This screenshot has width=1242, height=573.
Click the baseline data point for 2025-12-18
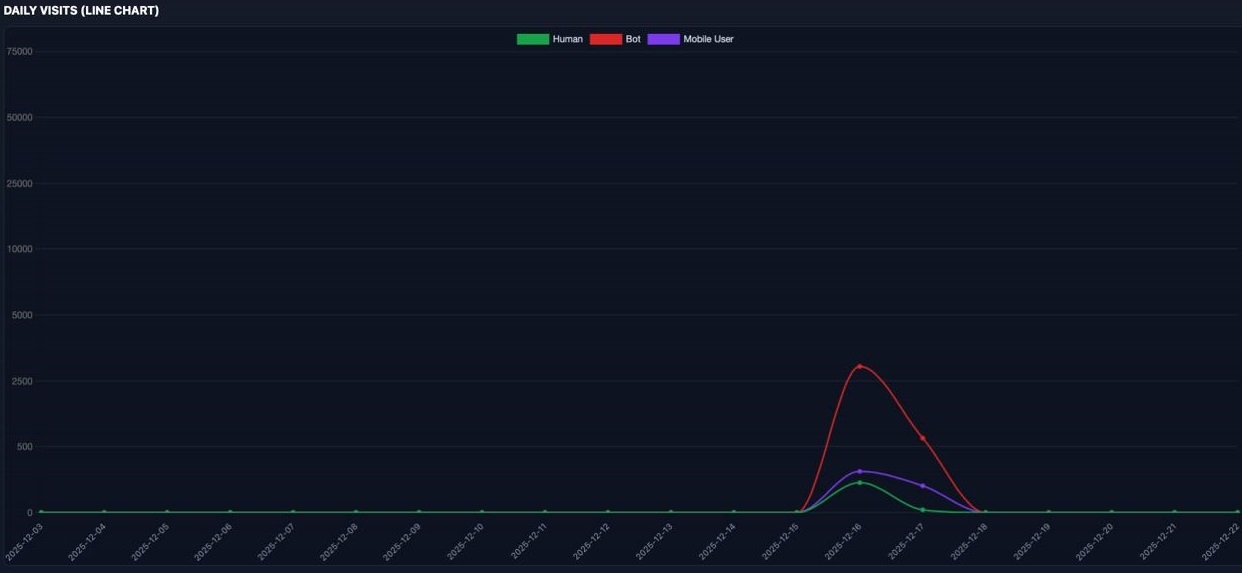985,512
